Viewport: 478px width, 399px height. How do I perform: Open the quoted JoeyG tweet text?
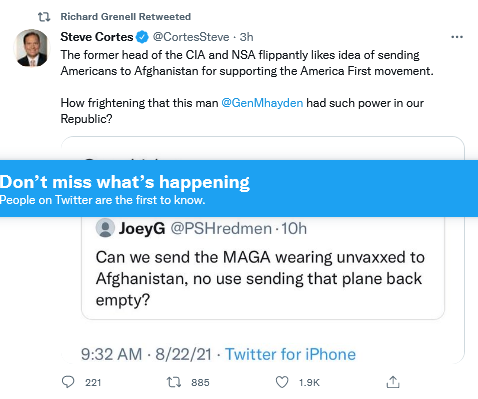click(x=260, y=278)
